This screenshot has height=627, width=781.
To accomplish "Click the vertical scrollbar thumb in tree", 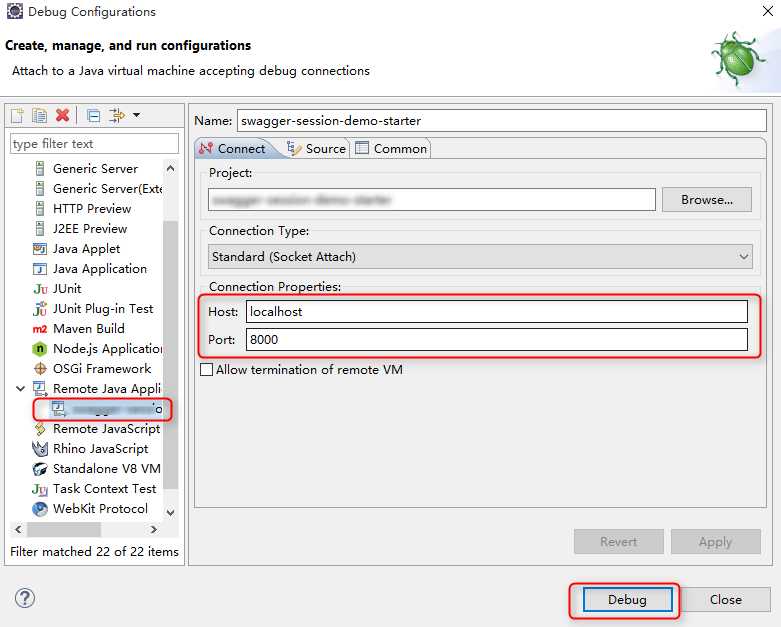I will (170, 355).
